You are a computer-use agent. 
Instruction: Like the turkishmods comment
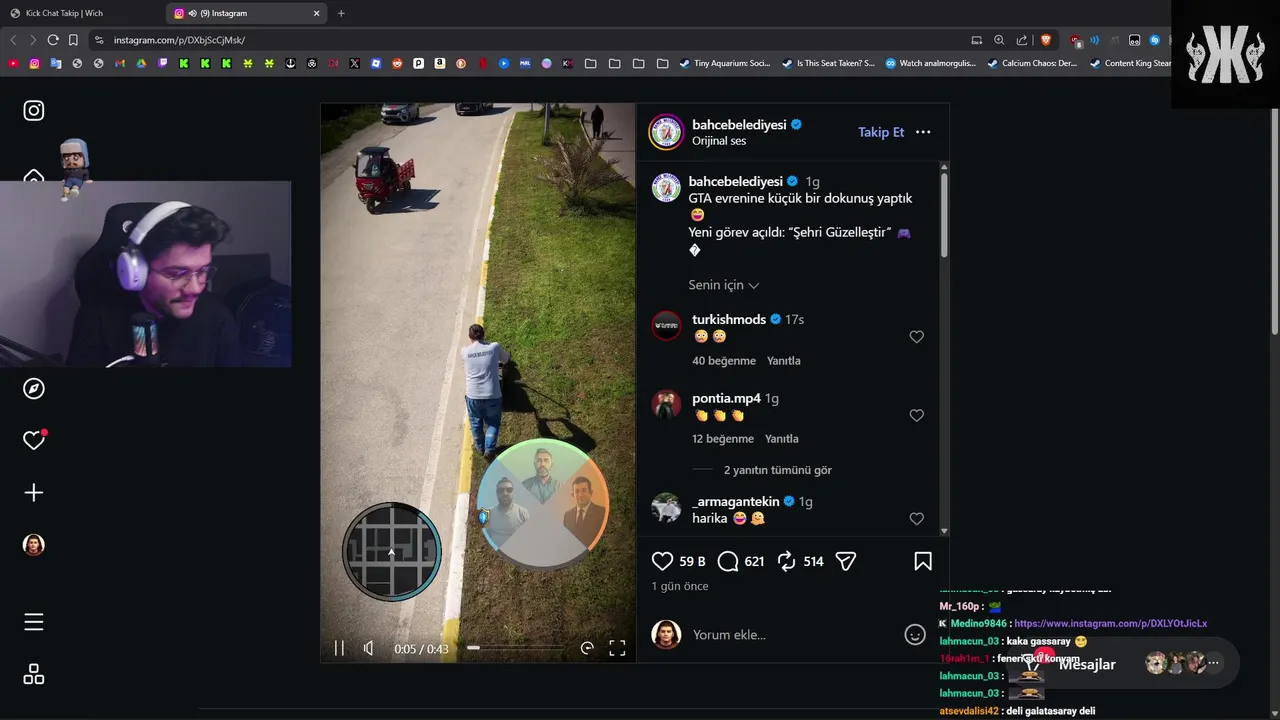(916, 337)
